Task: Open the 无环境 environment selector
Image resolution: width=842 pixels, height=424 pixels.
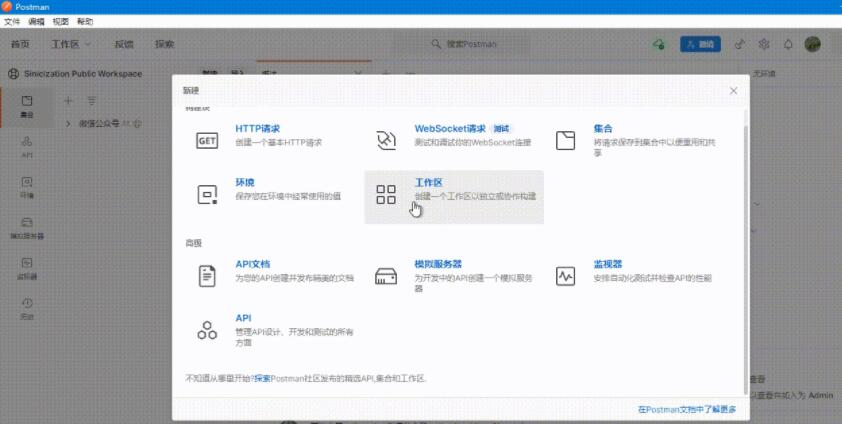Action: 764,74
